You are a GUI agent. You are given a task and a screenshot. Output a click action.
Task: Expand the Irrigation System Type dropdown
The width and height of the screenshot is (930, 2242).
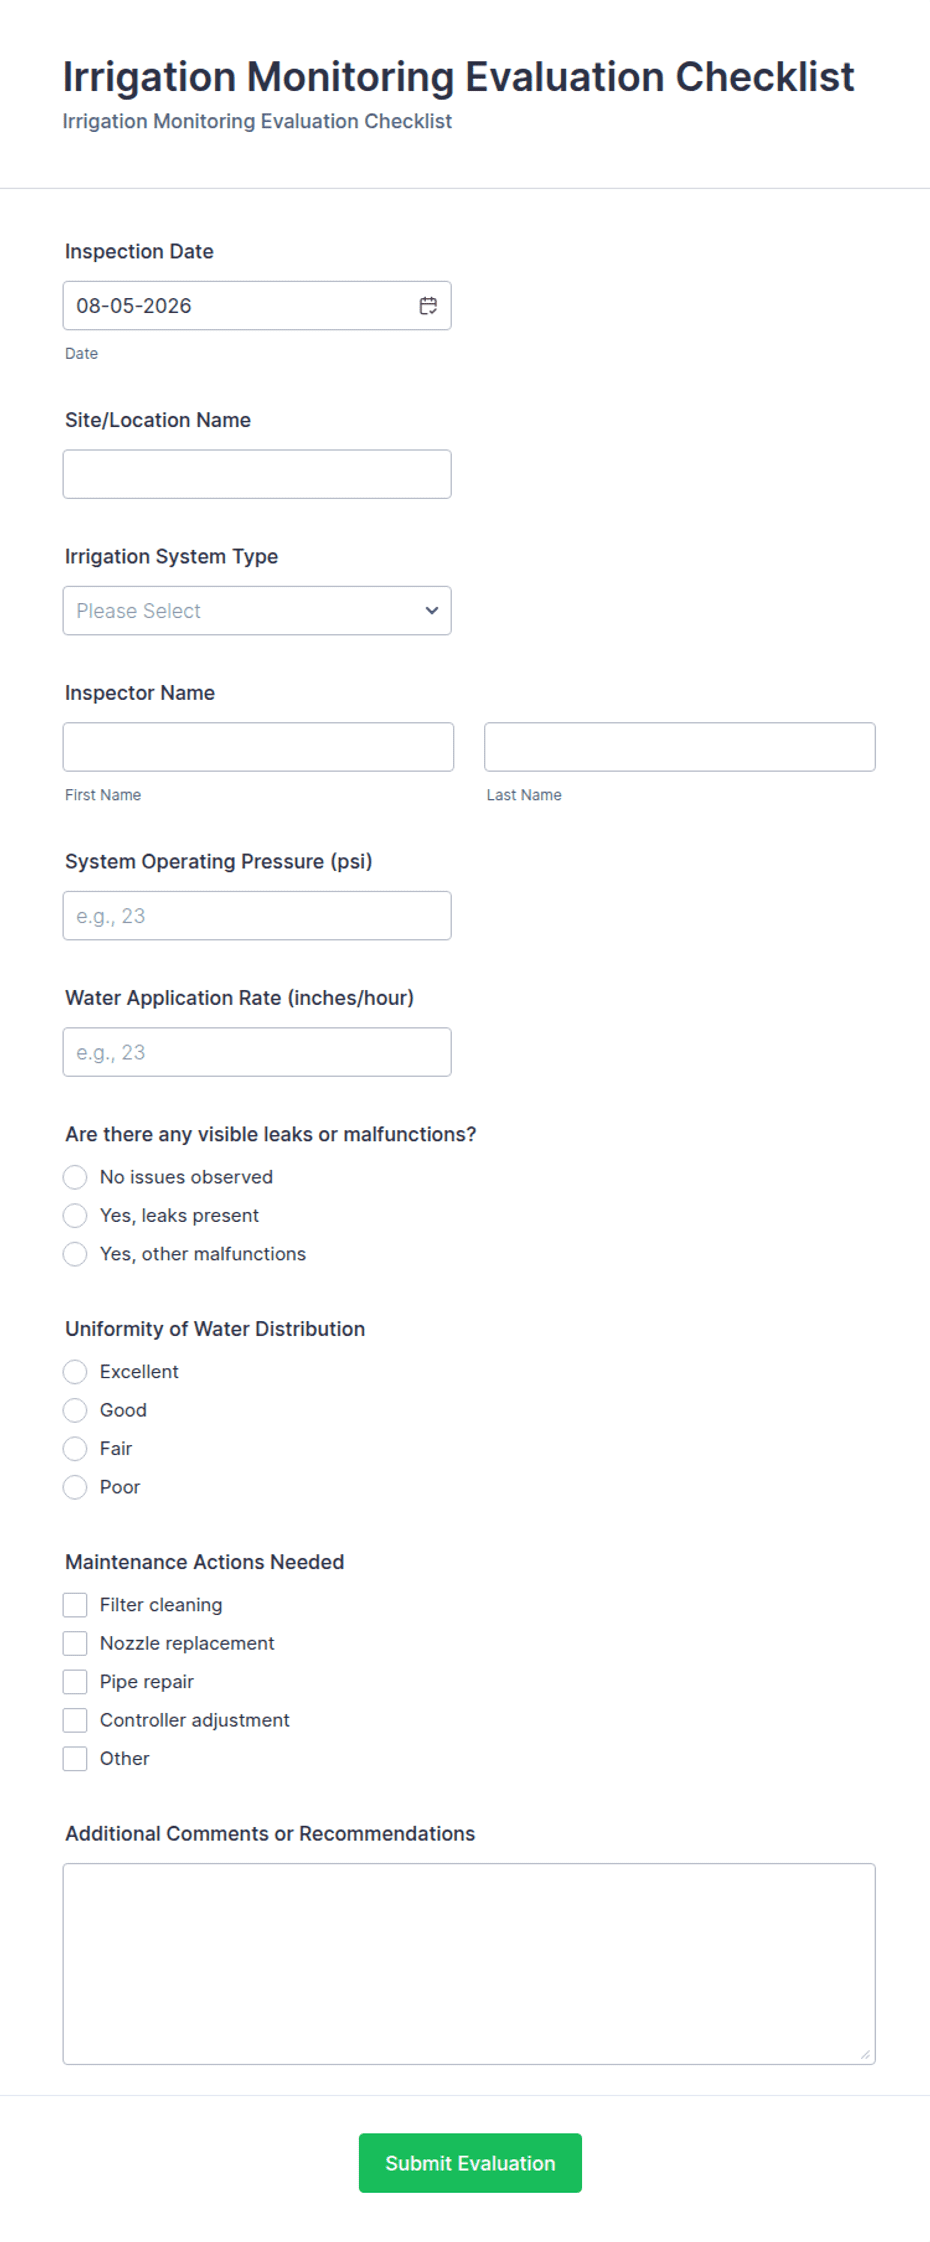[257, 611]
